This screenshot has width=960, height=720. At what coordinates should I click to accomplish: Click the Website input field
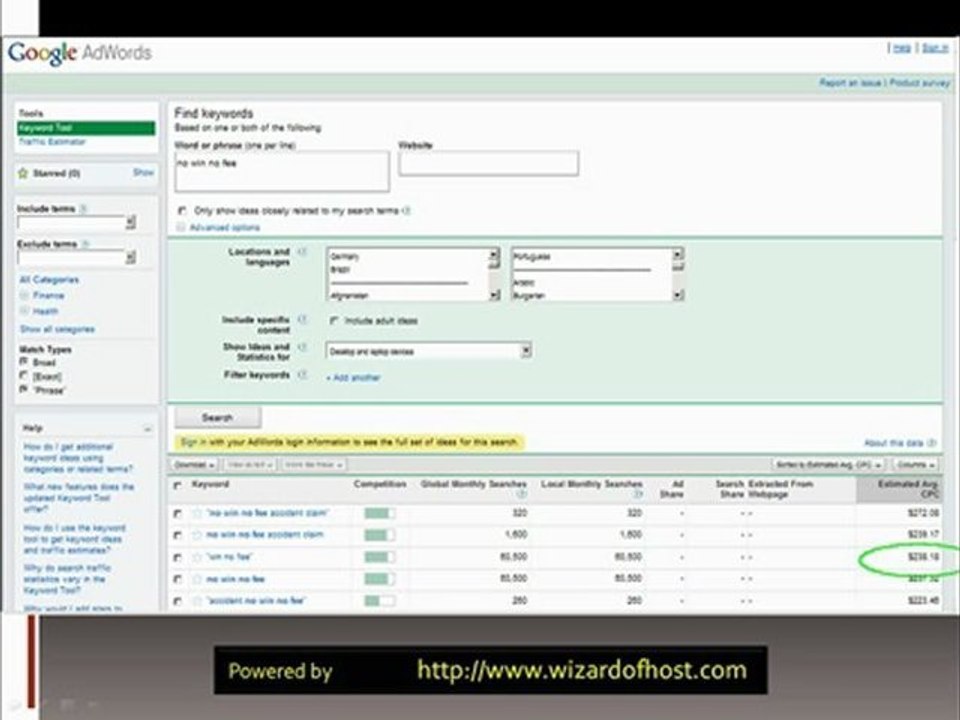[x=489, y=163]
